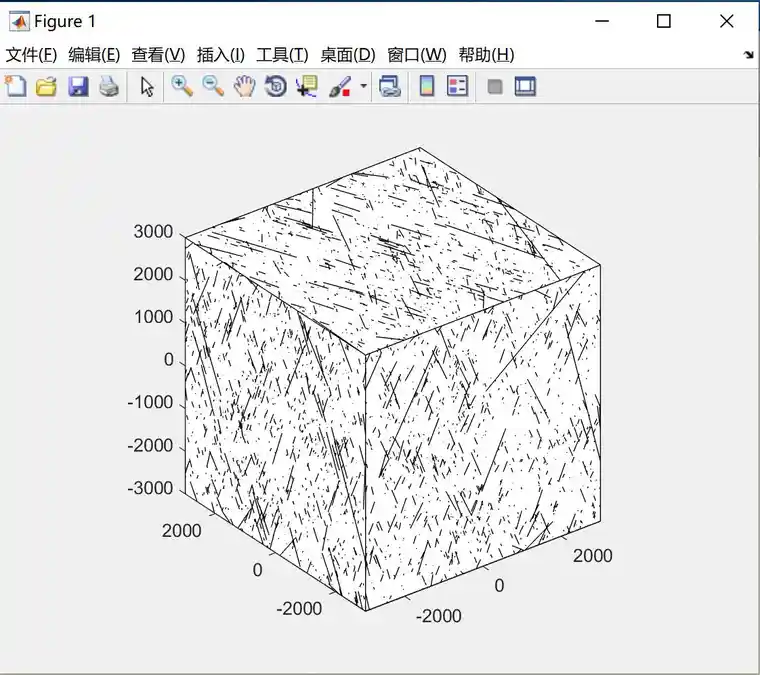Maximize the Figure 1 window

coord(664,21)
